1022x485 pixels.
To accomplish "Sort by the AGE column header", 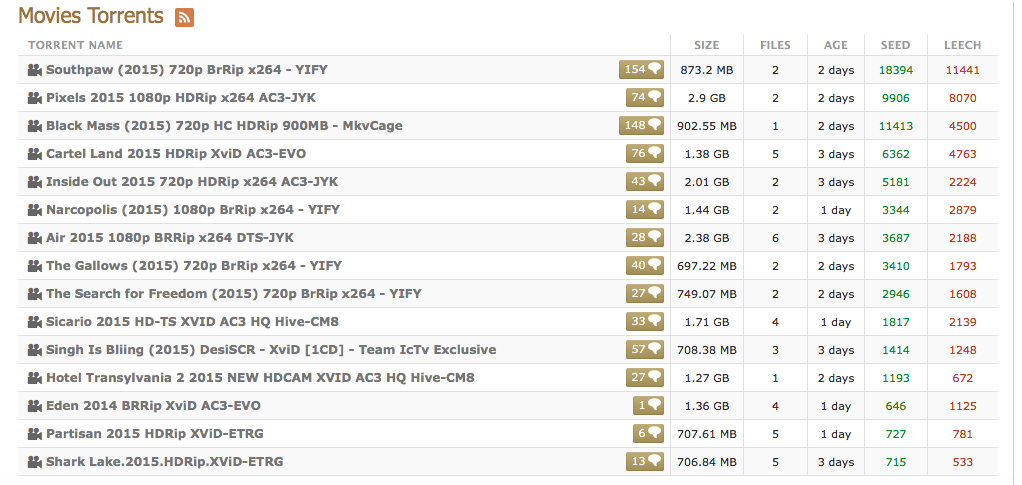I will click(835, 45).
